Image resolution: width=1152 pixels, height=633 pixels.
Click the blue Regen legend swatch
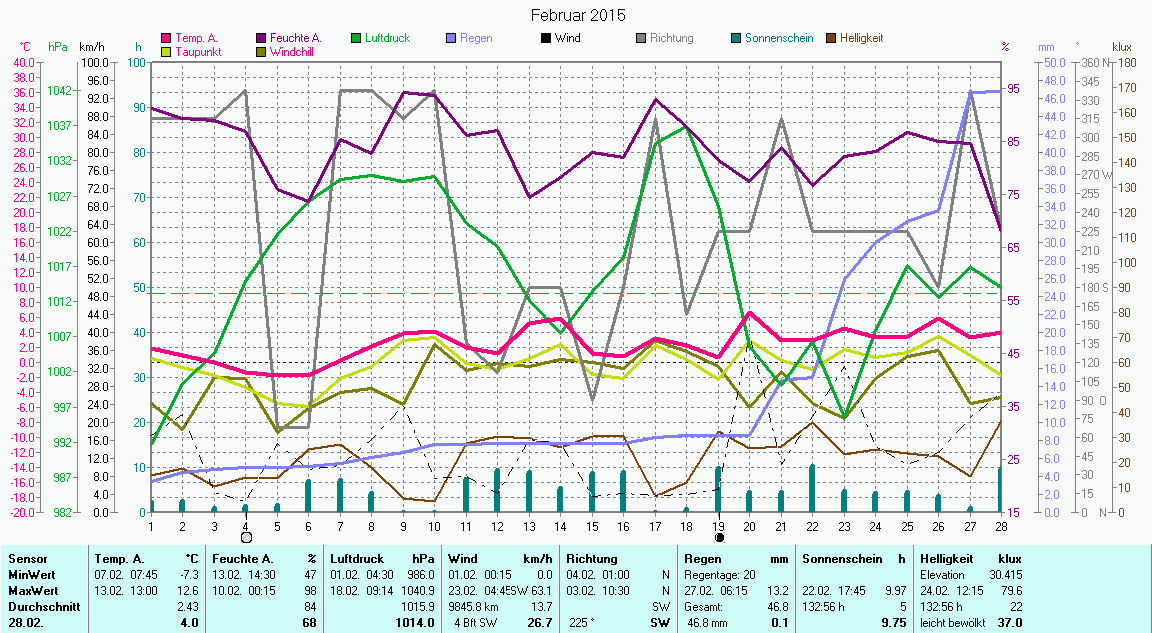[x=451, y=39]
